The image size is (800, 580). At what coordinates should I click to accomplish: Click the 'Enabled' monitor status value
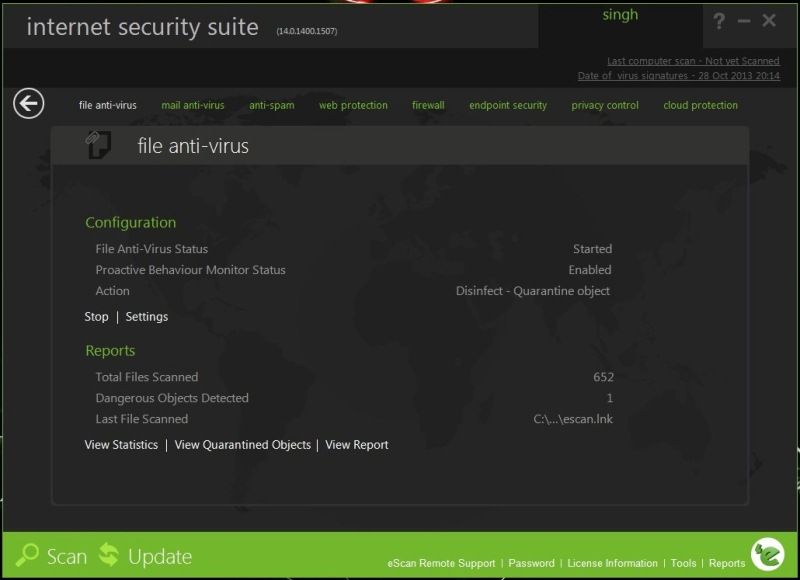[590, 270]
